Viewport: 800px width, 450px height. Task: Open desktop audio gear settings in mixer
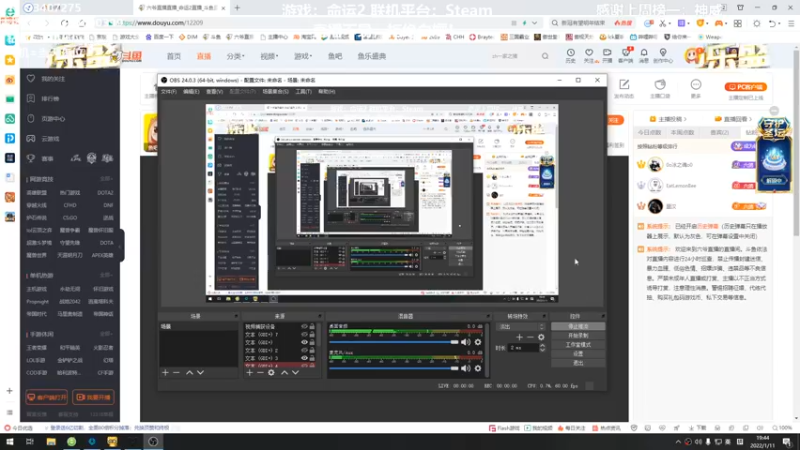point(478,342)
